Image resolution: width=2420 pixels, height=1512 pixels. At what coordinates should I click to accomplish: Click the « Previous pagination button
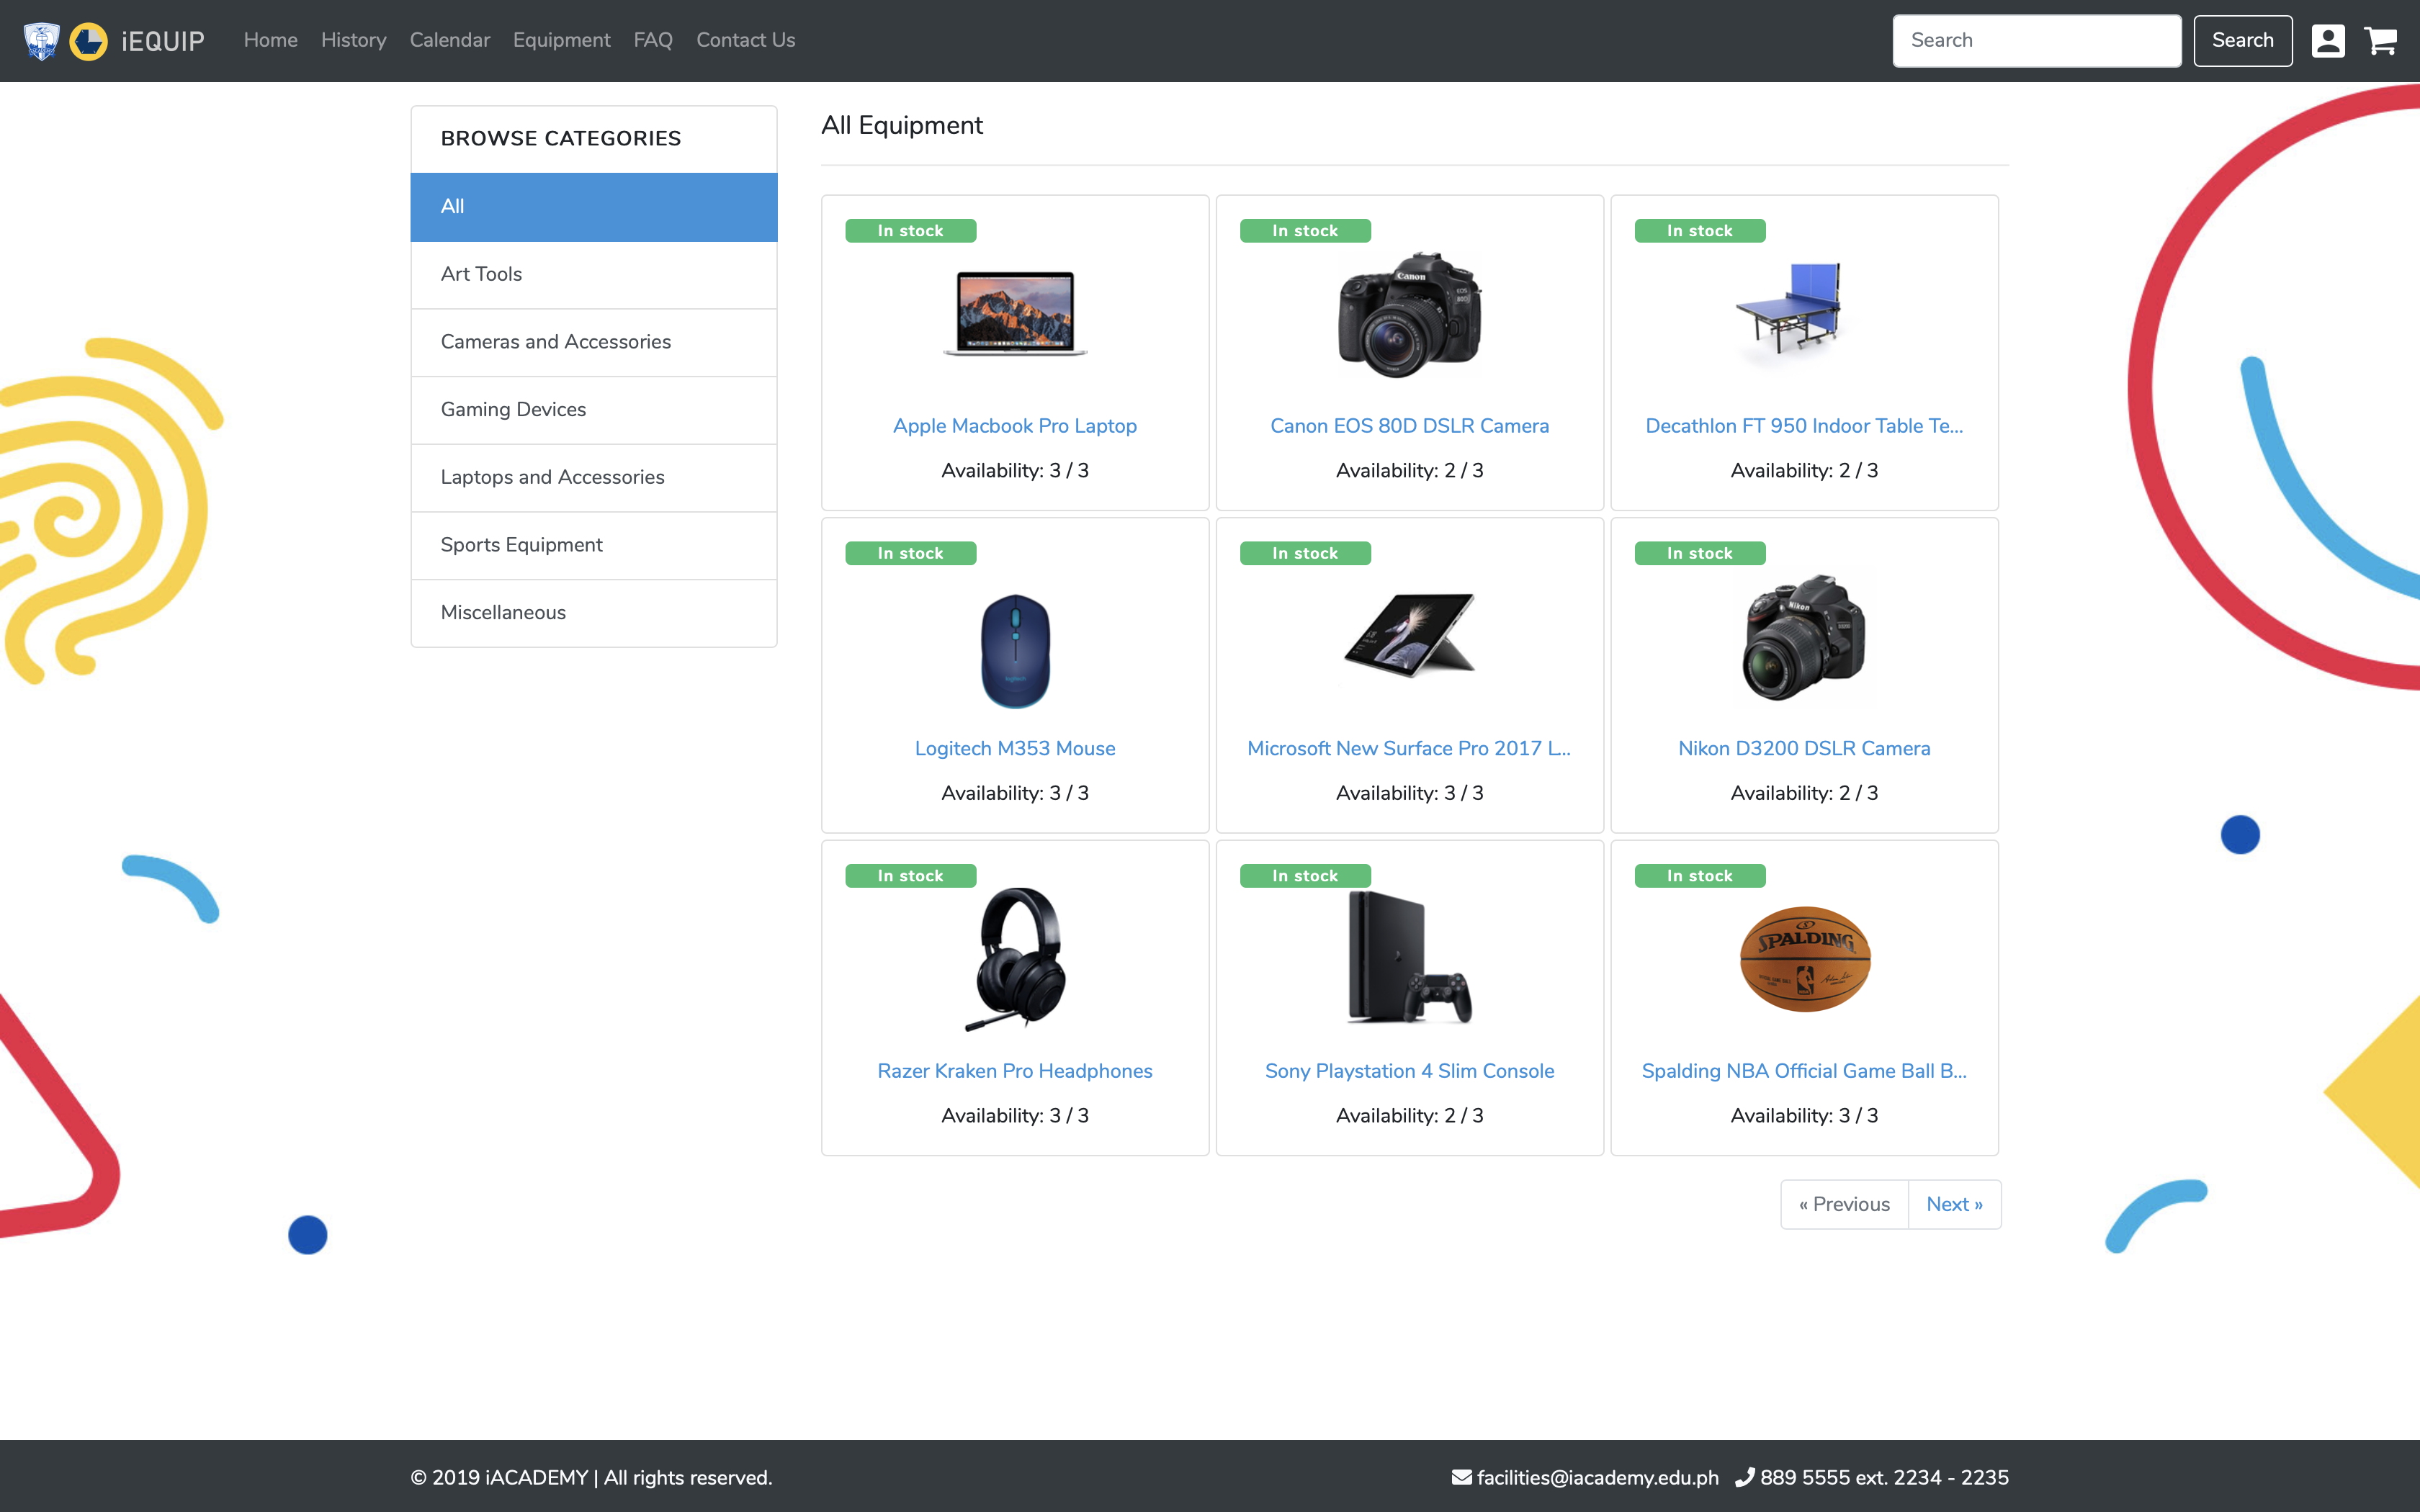1845,1204
